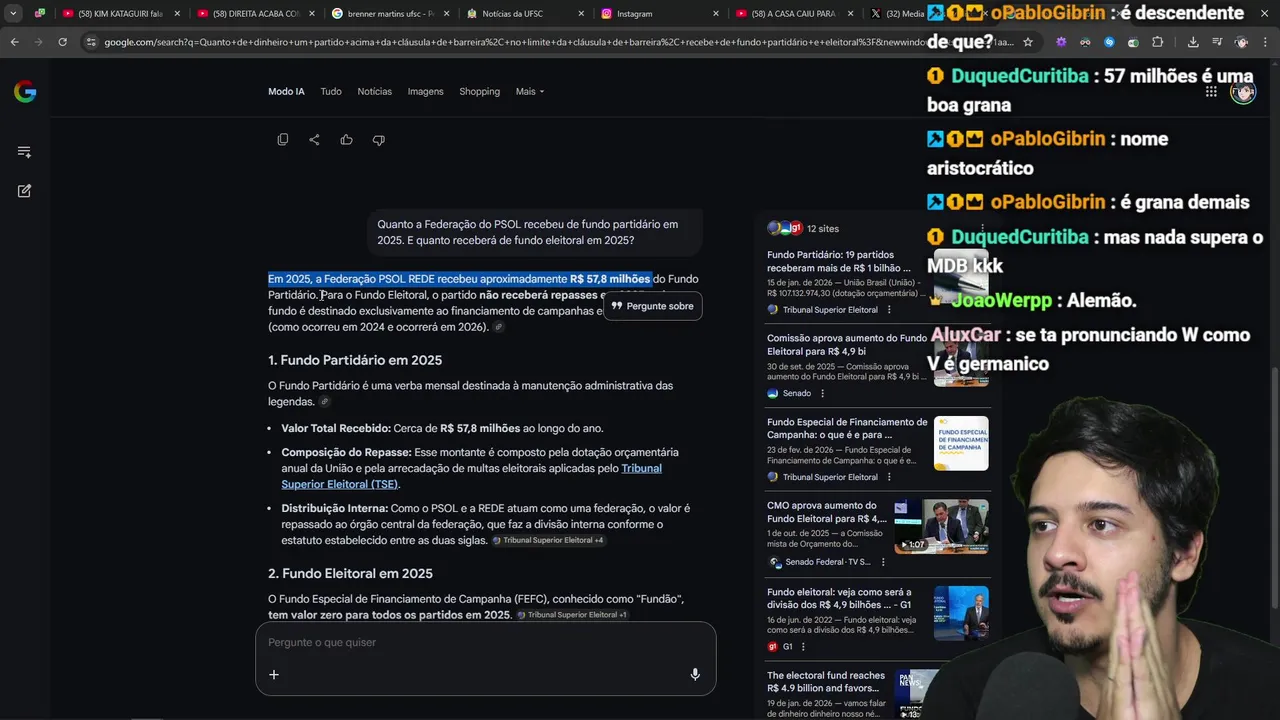Open the DIREITA ACABA YouTube browser tab

[x=256, y=14]
